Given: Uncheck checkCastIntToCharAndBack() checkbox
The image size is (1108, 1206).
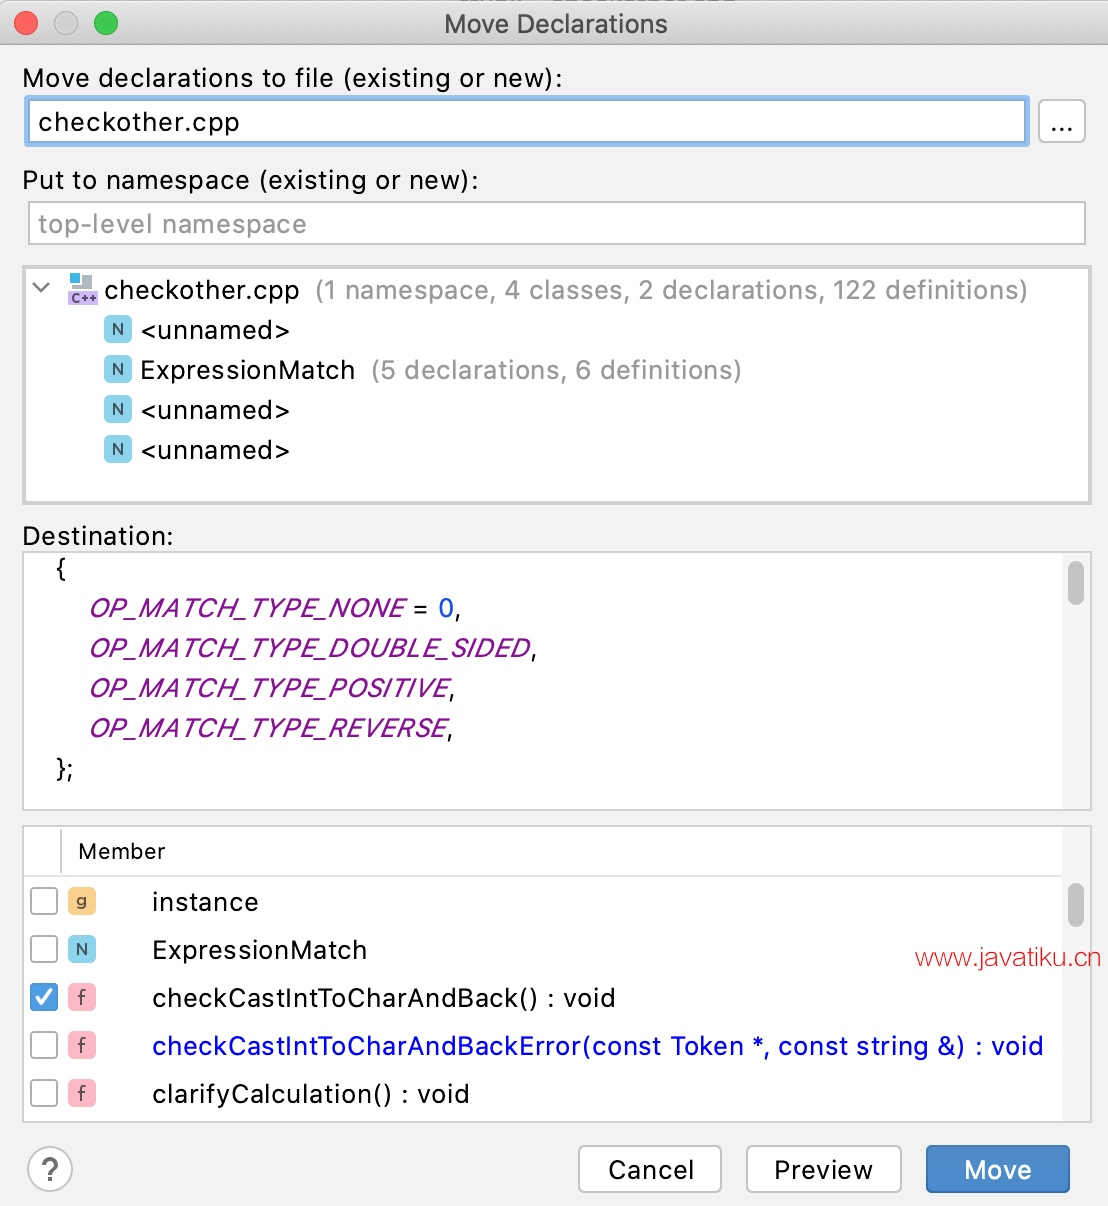Looking at the screenshot, I should pyautogui.click(x=44, y=997).
